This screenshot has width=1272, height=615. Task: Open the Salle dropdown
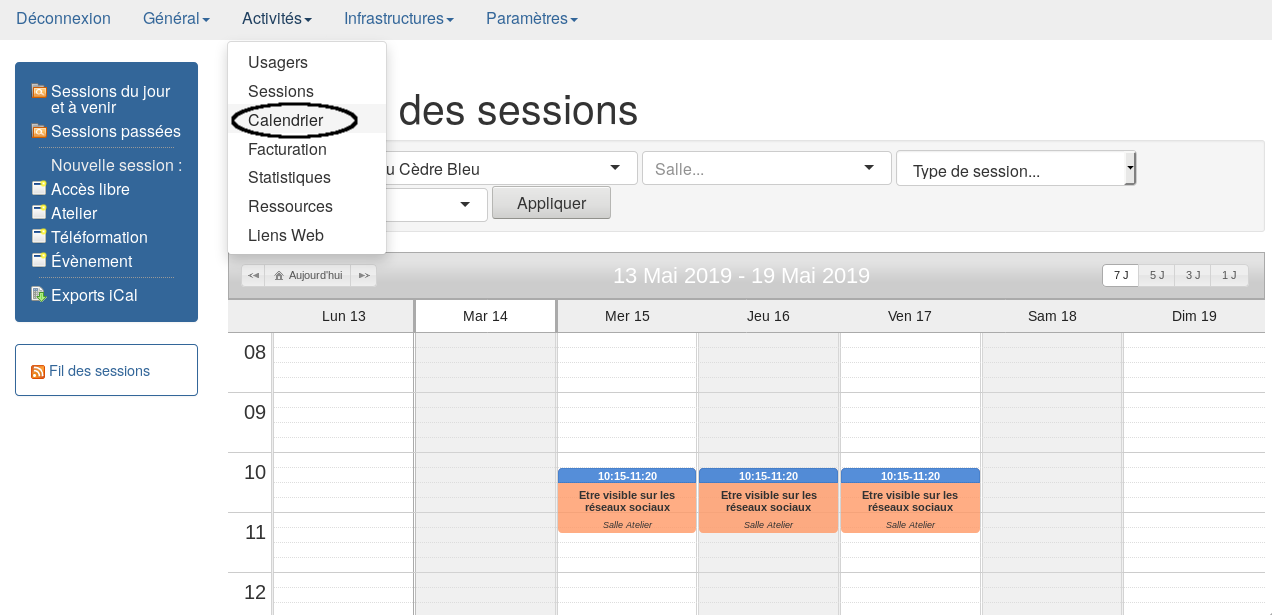pos(766,169)
